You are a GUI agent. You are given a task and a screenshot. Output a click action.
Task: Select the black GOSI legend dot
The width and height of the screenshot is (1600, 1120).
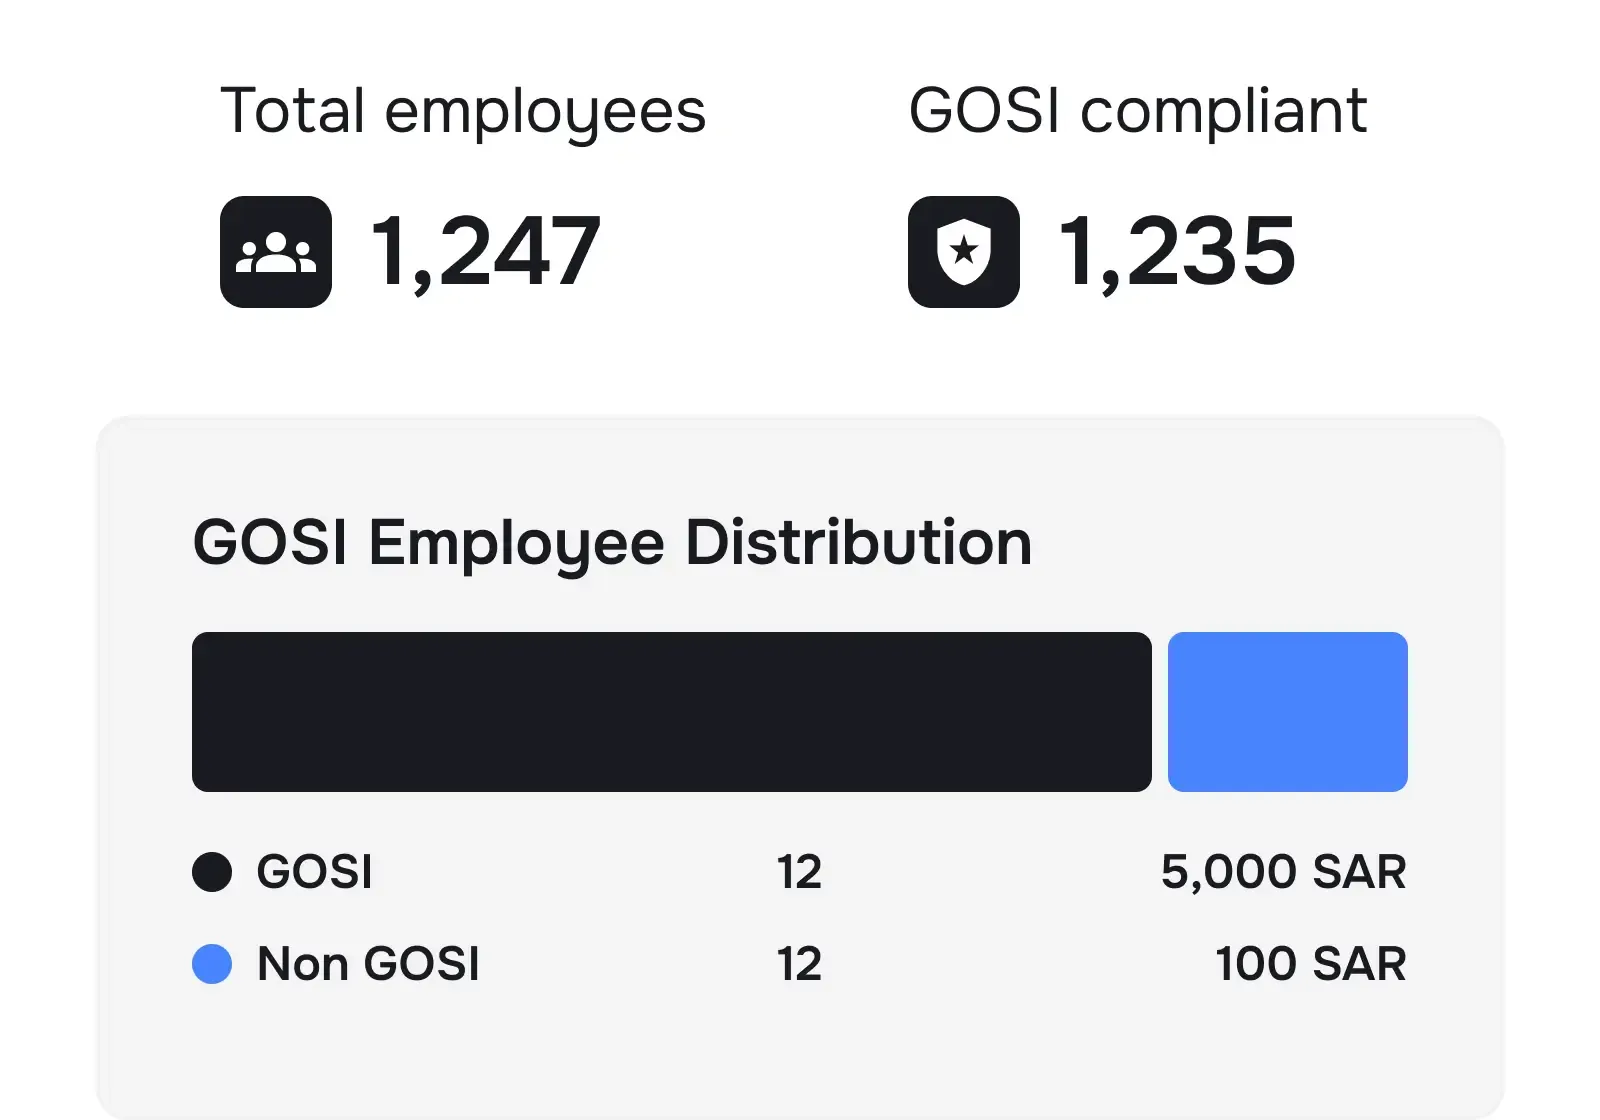tap(212, 871)
